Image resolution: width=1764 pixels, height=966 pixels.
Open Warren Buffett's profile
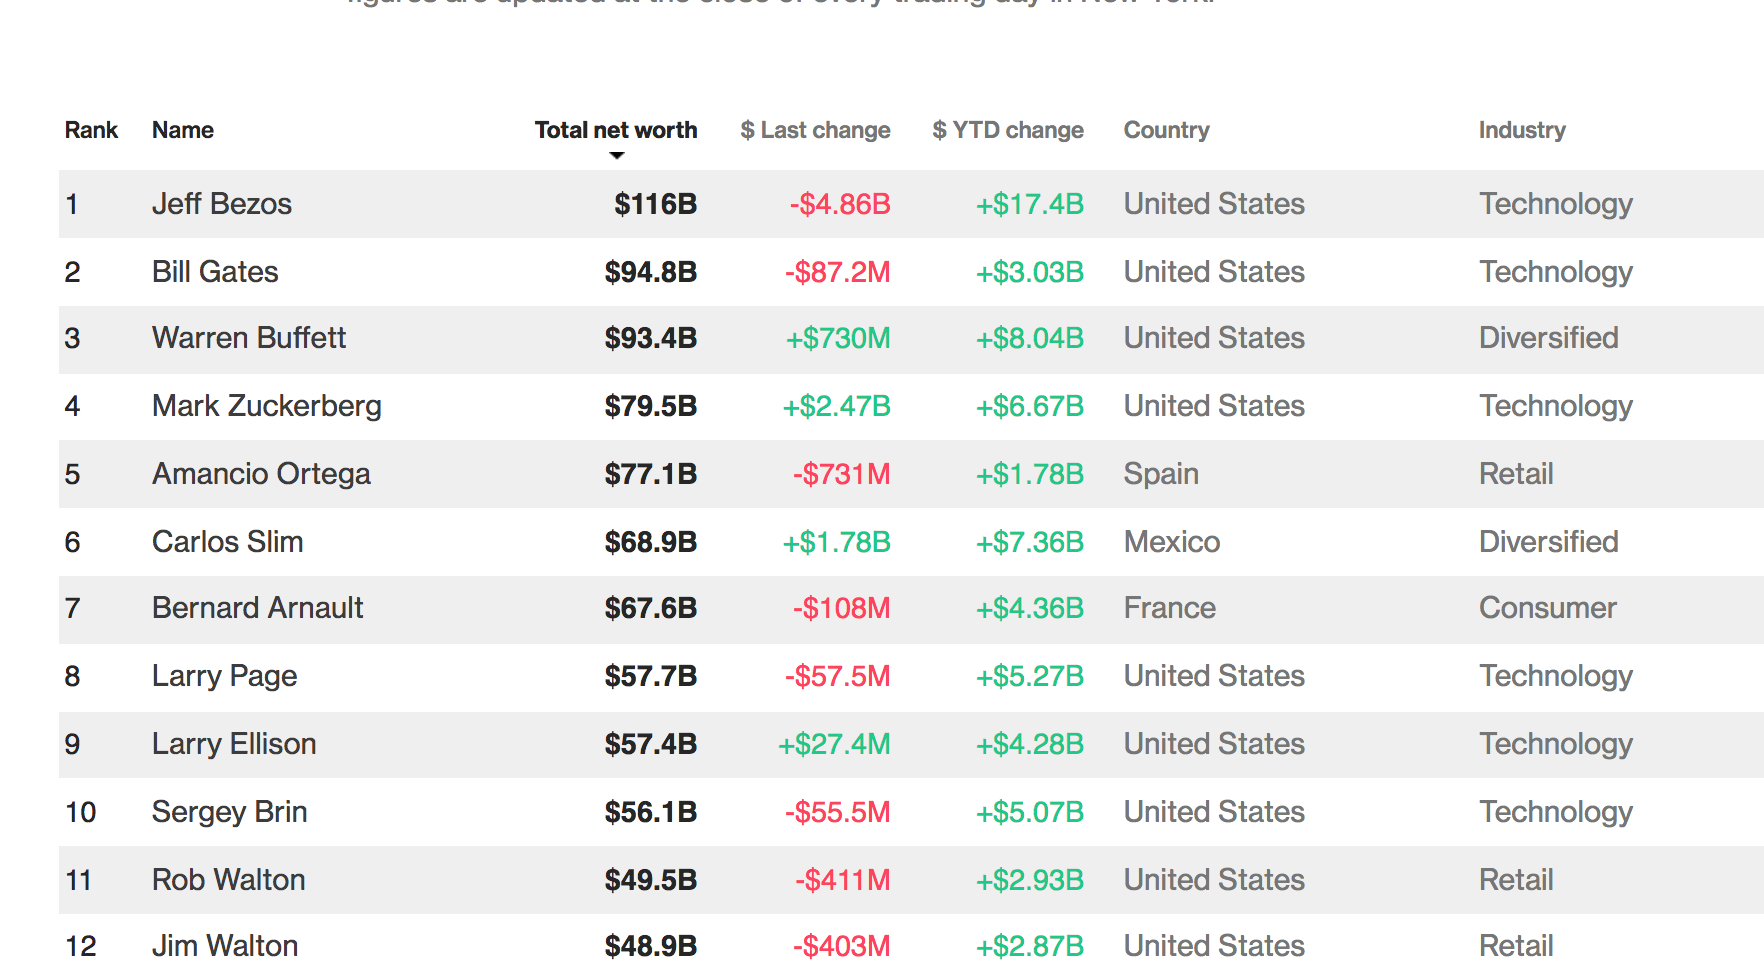tap(249, 338)
